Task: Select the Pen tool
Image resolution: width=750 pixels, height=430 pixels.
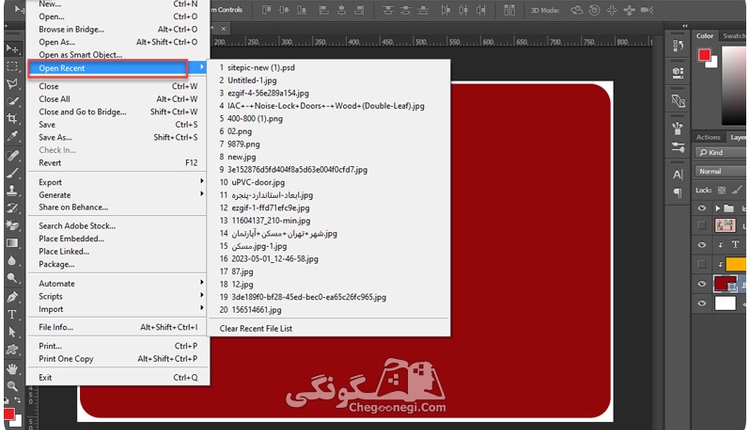Action: tap(12, 297)
